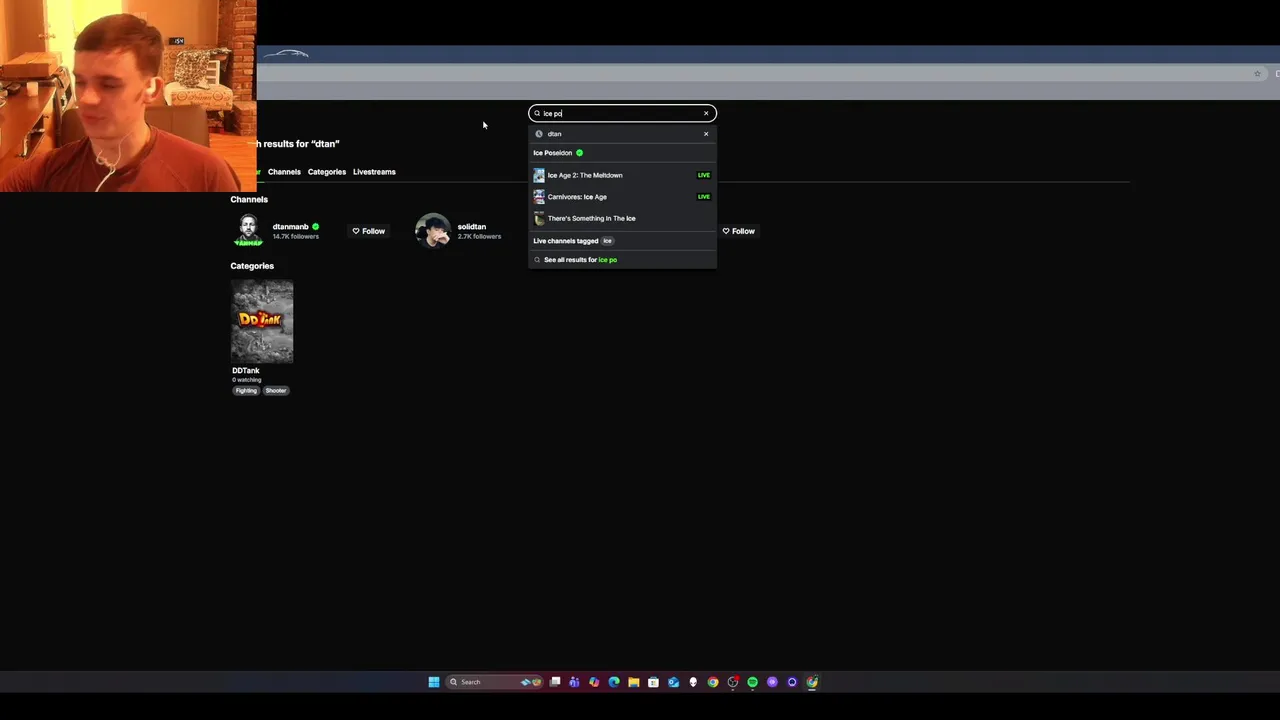The image size is (1280, 720).
Task: Bookmark page with browser star icon
Action: [x=1257, y=73]
